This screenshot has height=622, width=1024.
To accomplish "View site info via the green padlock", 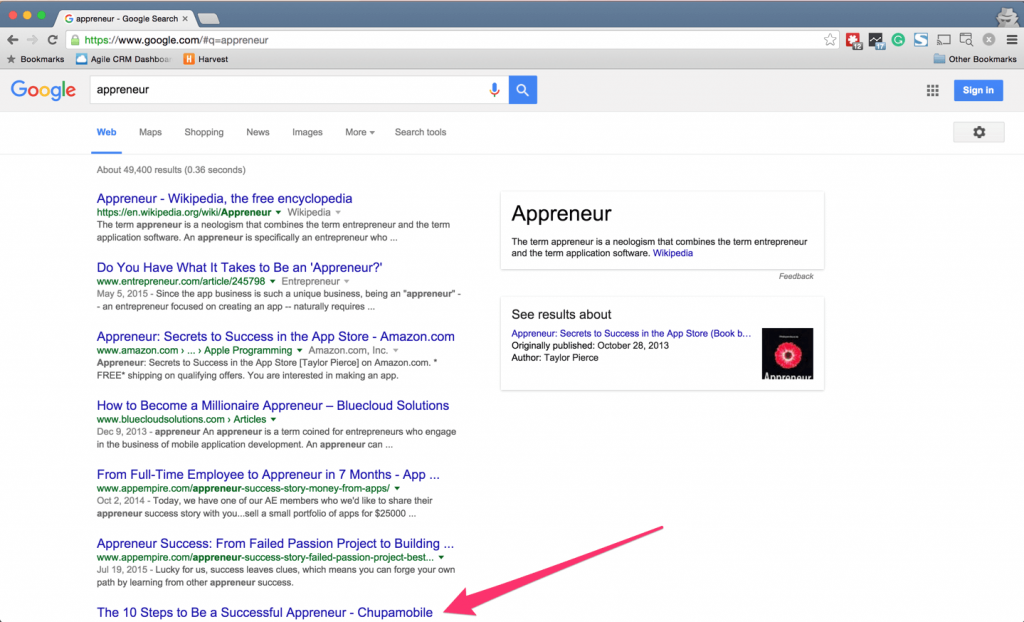I will point(75,40).
